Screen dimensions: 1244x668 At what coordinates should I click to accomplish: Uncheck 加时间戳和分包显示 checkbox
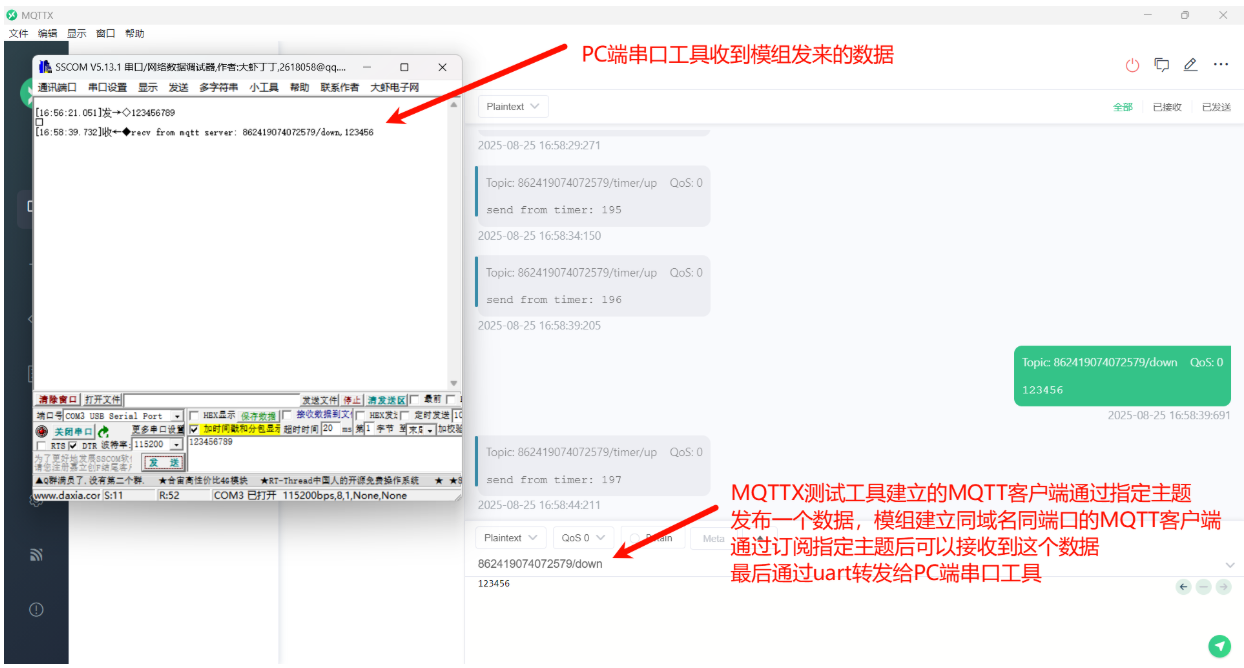(194, 429)
